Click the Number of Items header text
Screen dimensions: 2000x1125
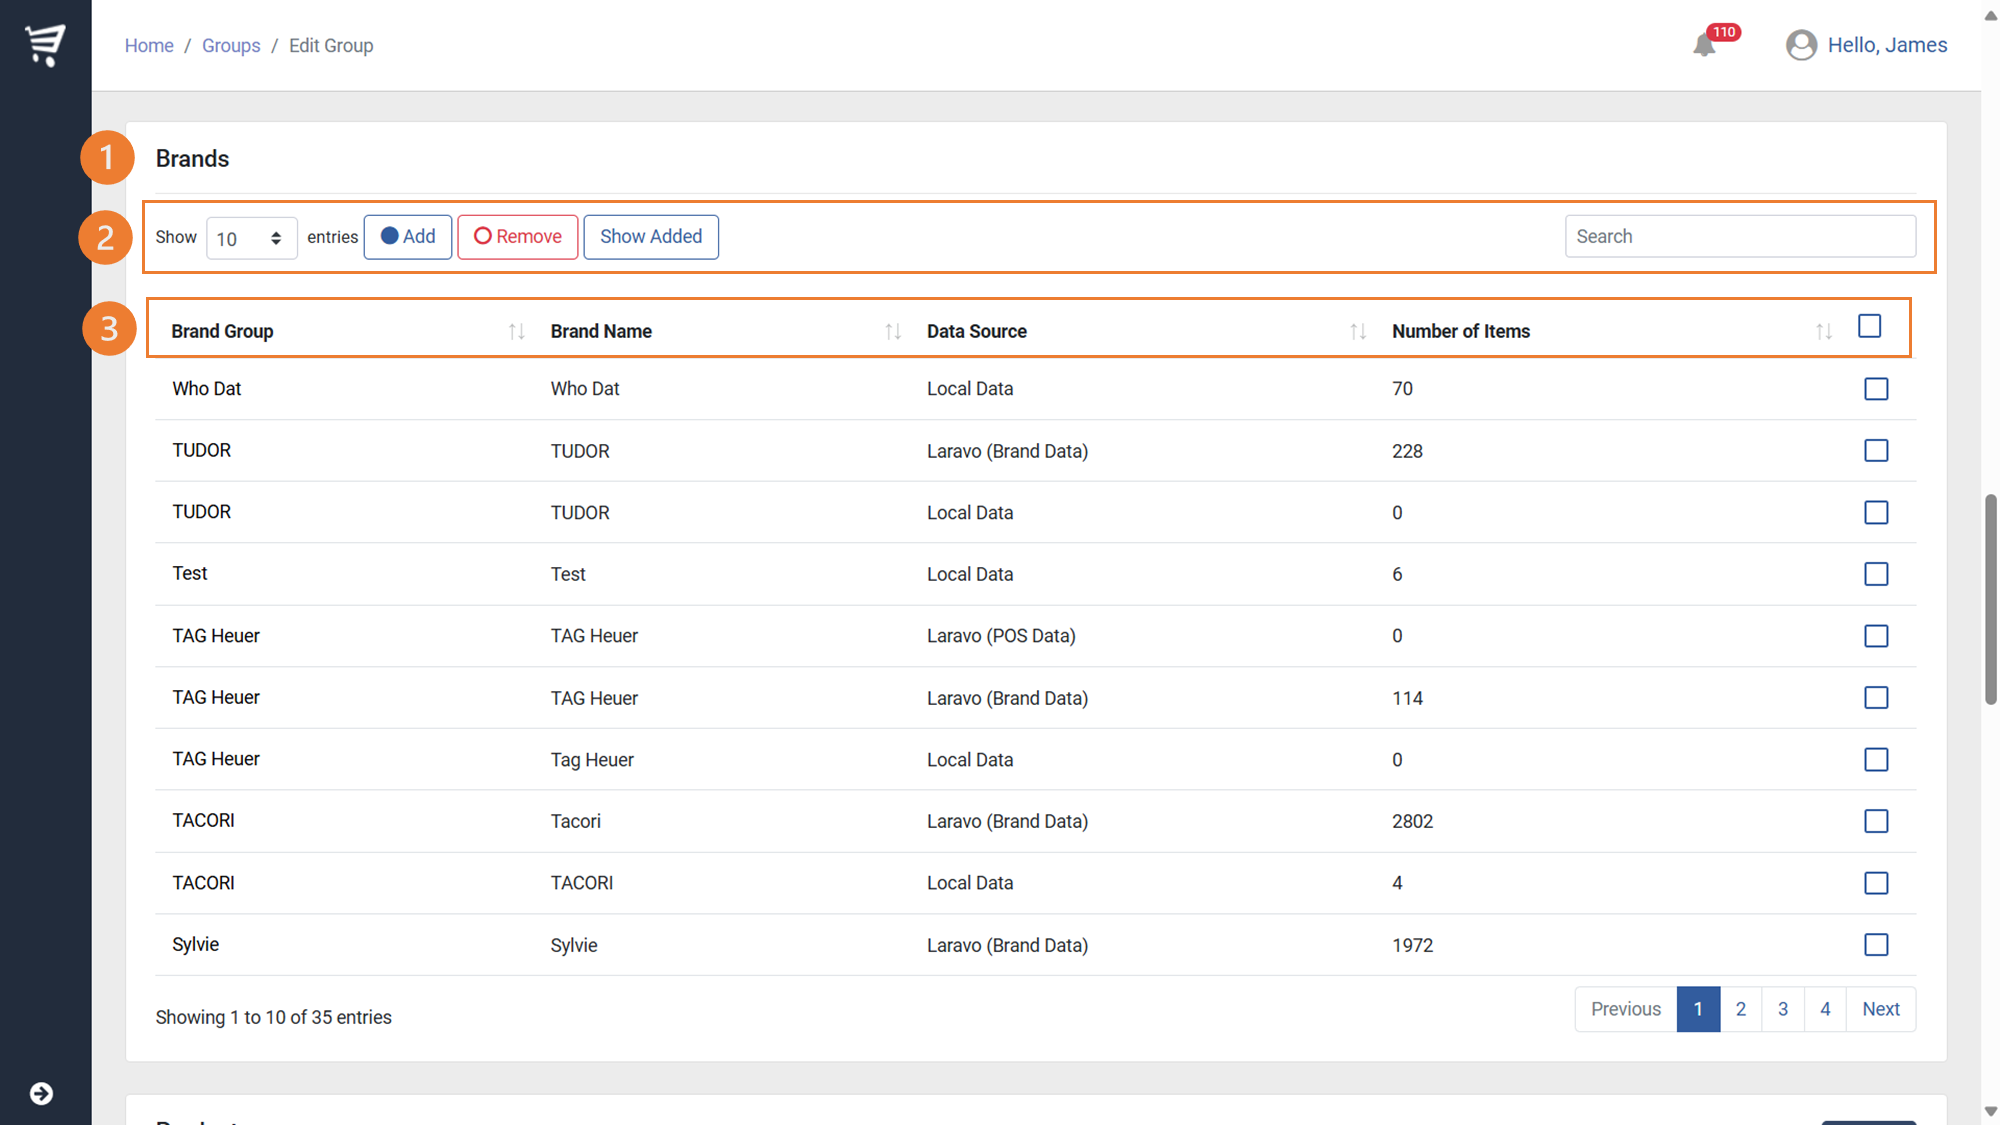(x=1461, y=331)
